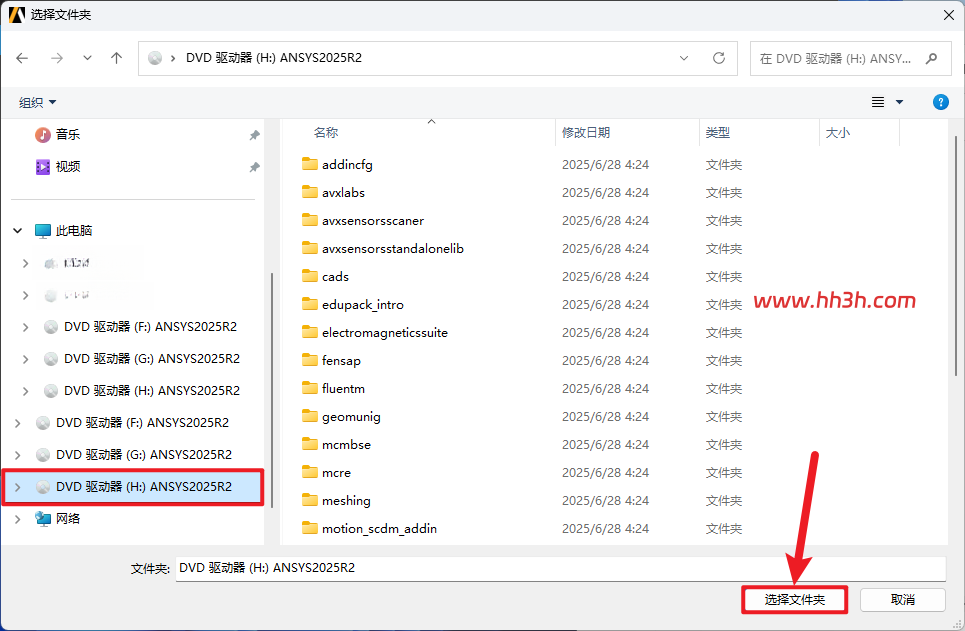Screen dimensions: 965x631
Task: Select the edupack_intro folder icon
Action: 310,304
